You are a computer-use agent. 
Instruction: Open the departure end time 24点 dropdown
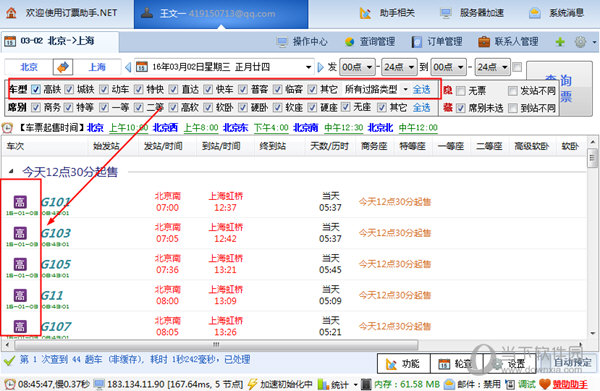coord(399,67)
